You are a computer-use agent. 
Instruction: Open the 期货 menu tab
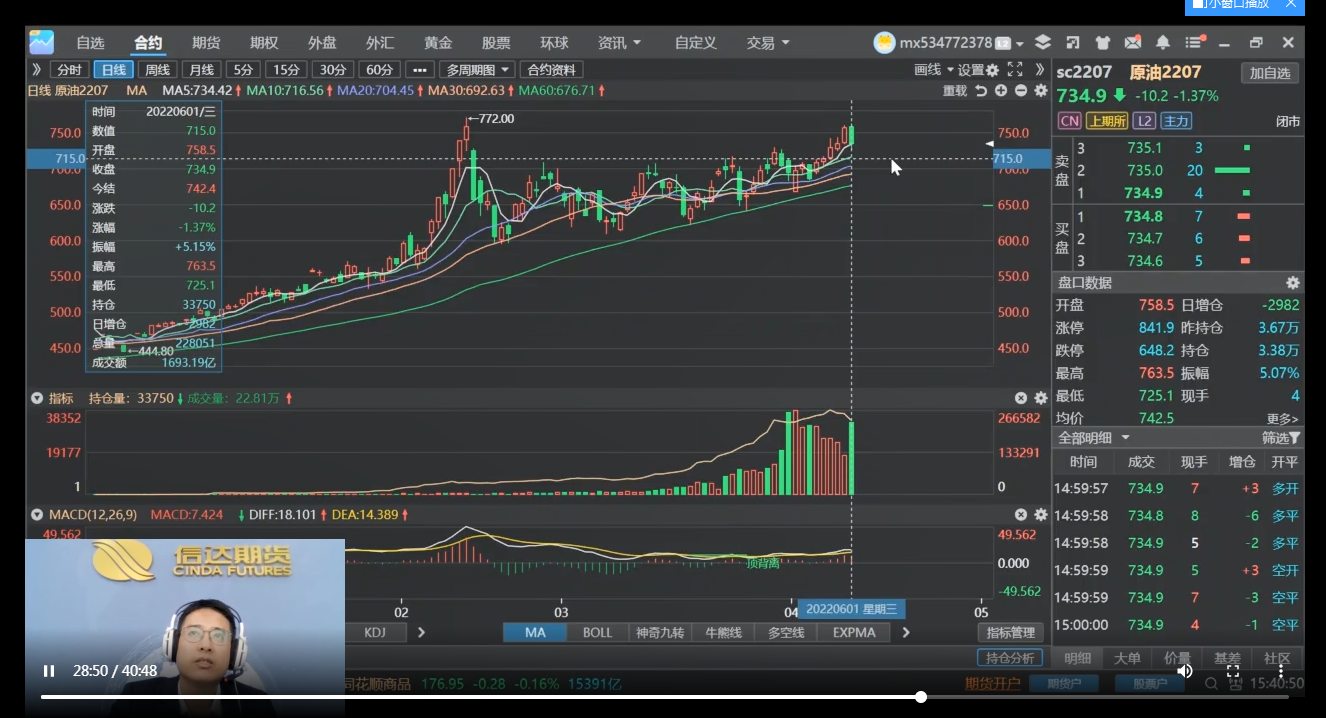coord(206,43)
